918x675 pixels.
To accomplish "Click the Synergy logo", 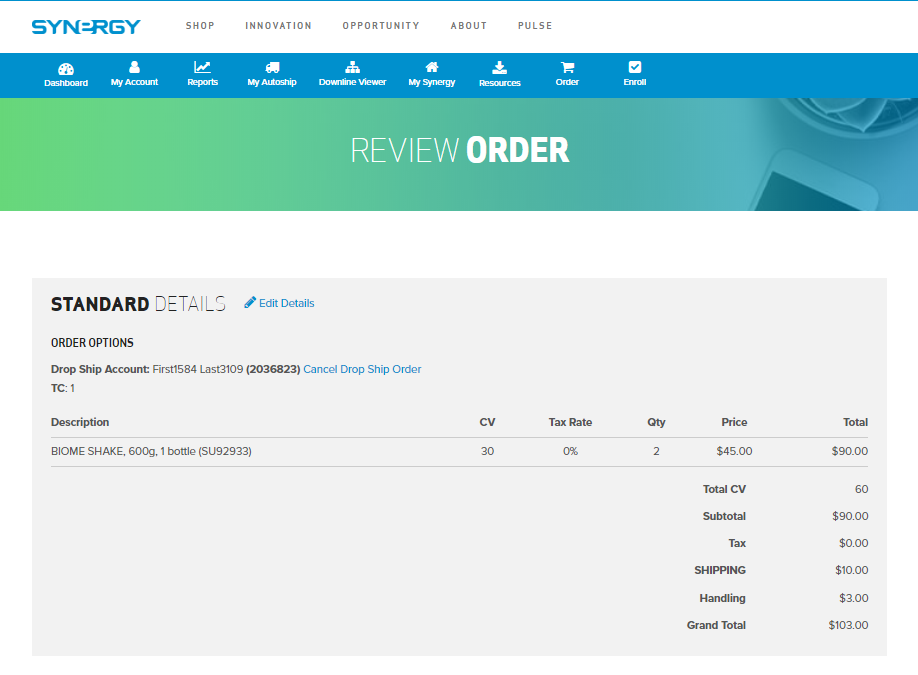I will tap(86, 27).
